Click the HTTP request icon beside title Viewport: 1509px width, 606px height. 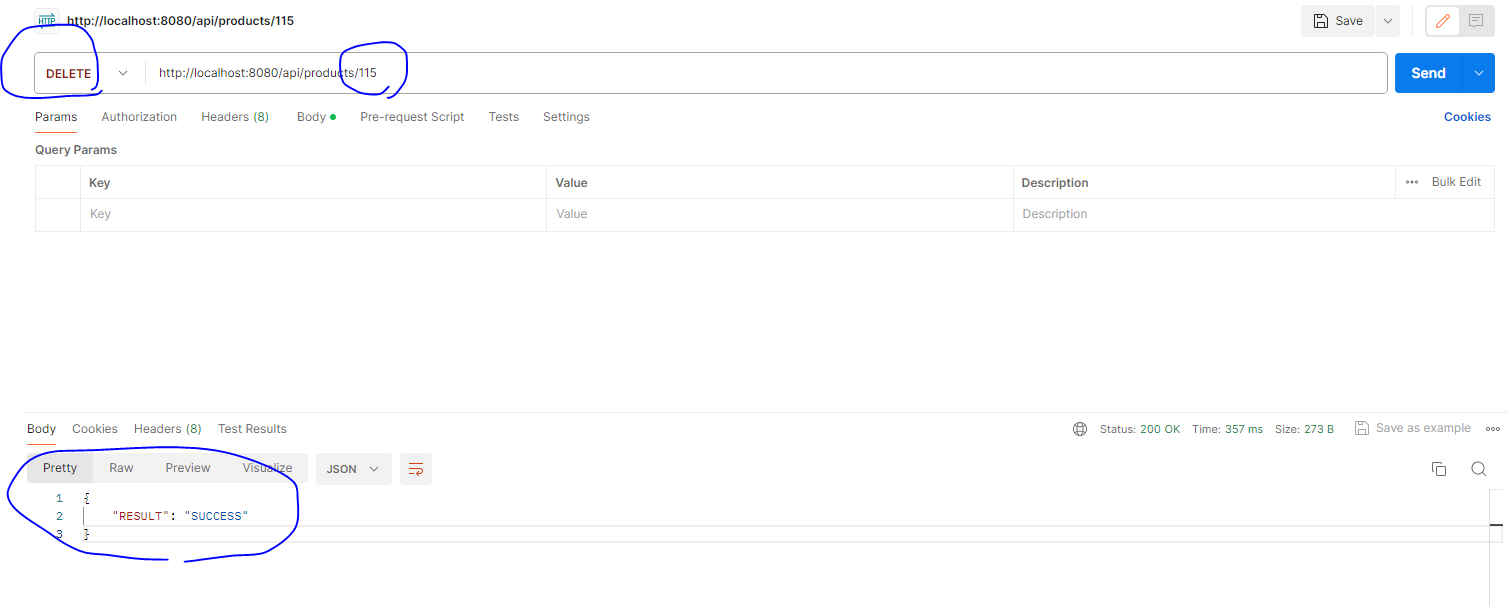pos(47,20)
